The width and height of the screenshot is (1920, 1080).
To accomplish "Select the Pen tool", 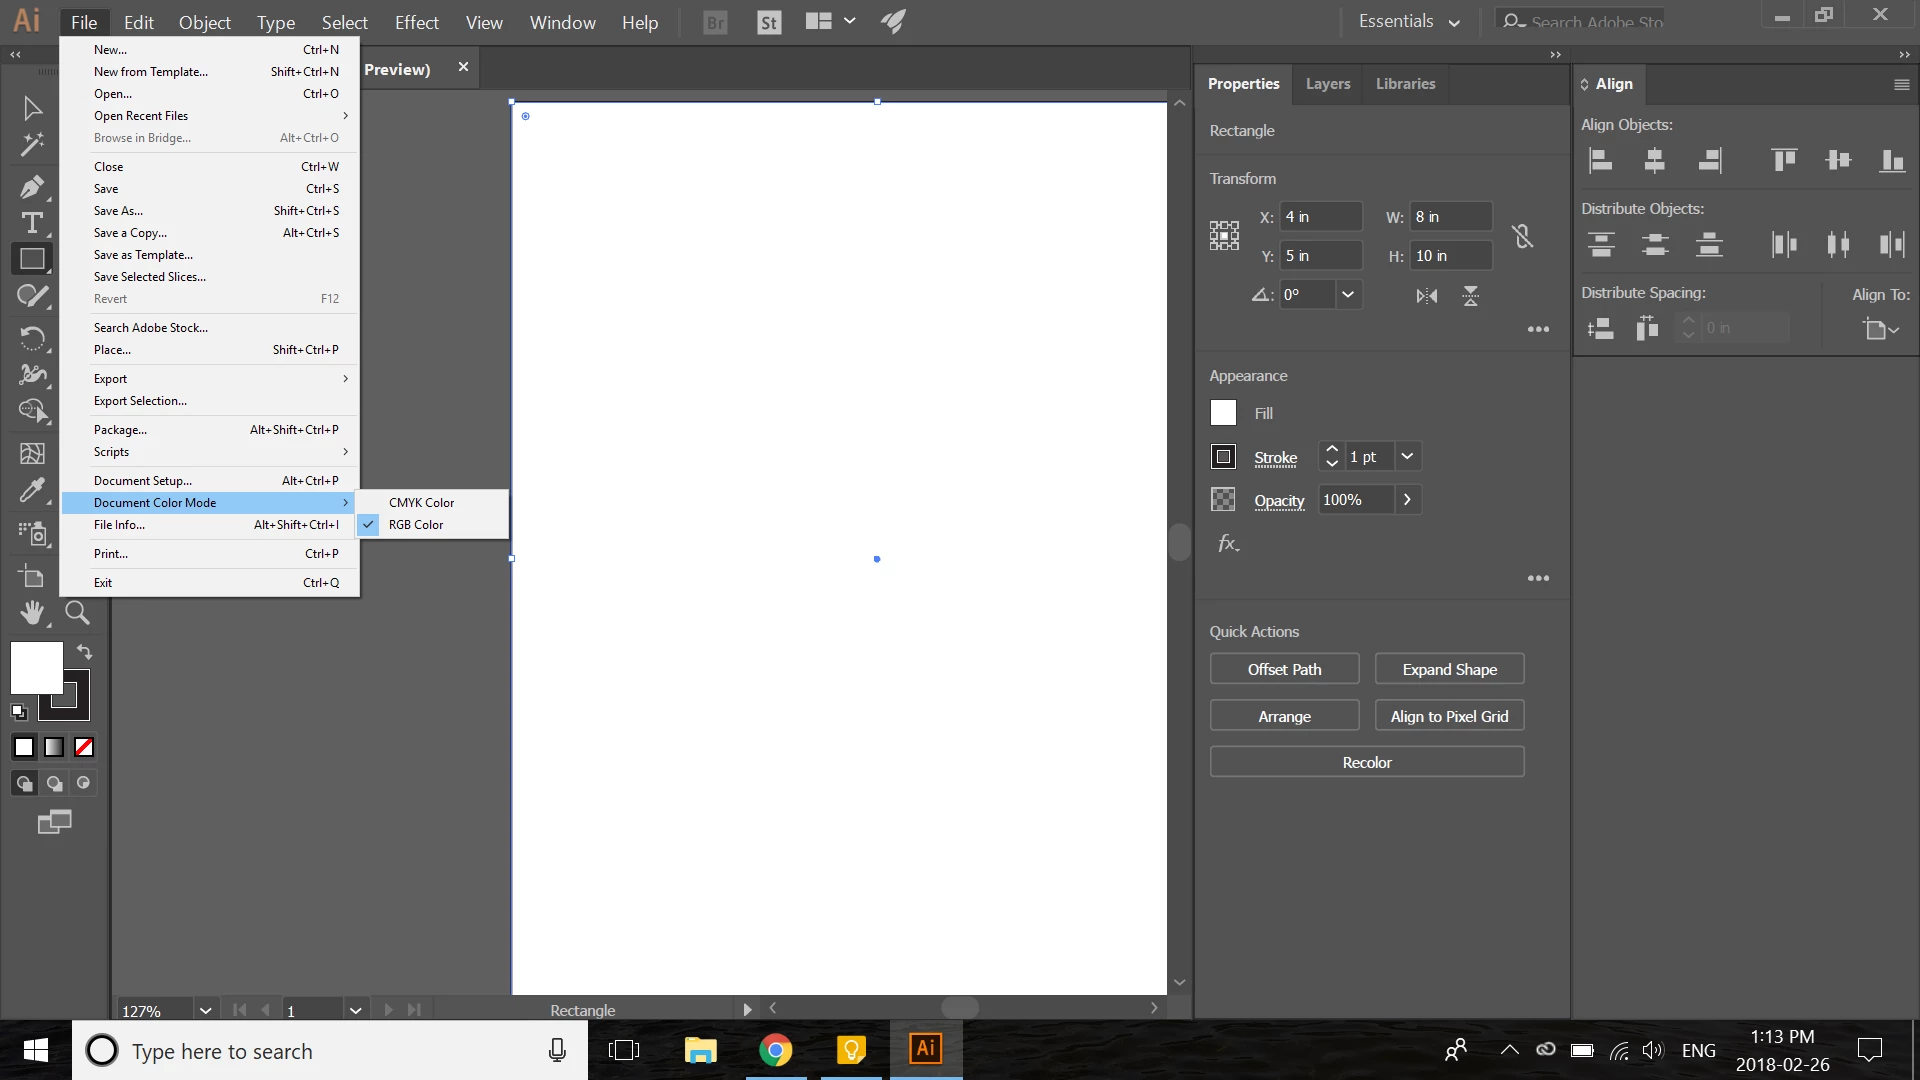I will pyautogui.click(x=32, y=187).
